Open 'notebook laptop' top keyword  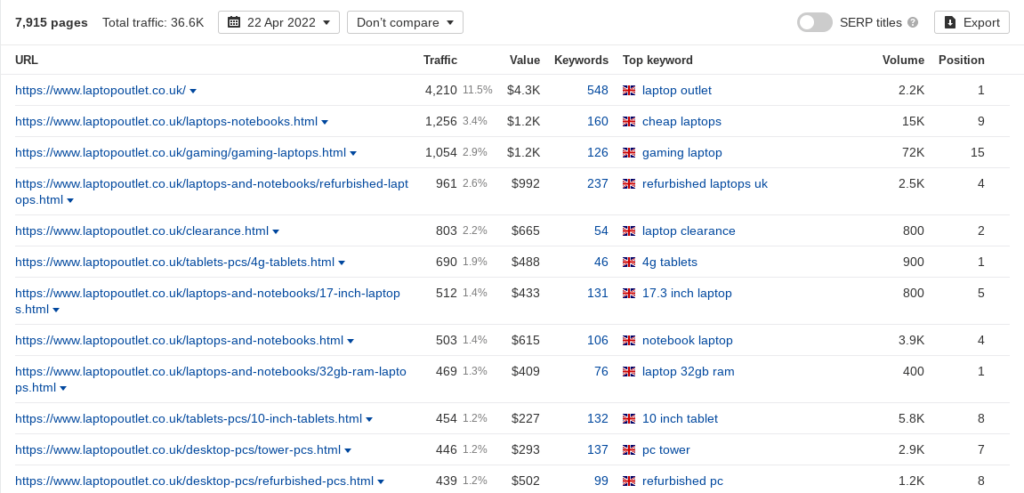tap(687, 341)
